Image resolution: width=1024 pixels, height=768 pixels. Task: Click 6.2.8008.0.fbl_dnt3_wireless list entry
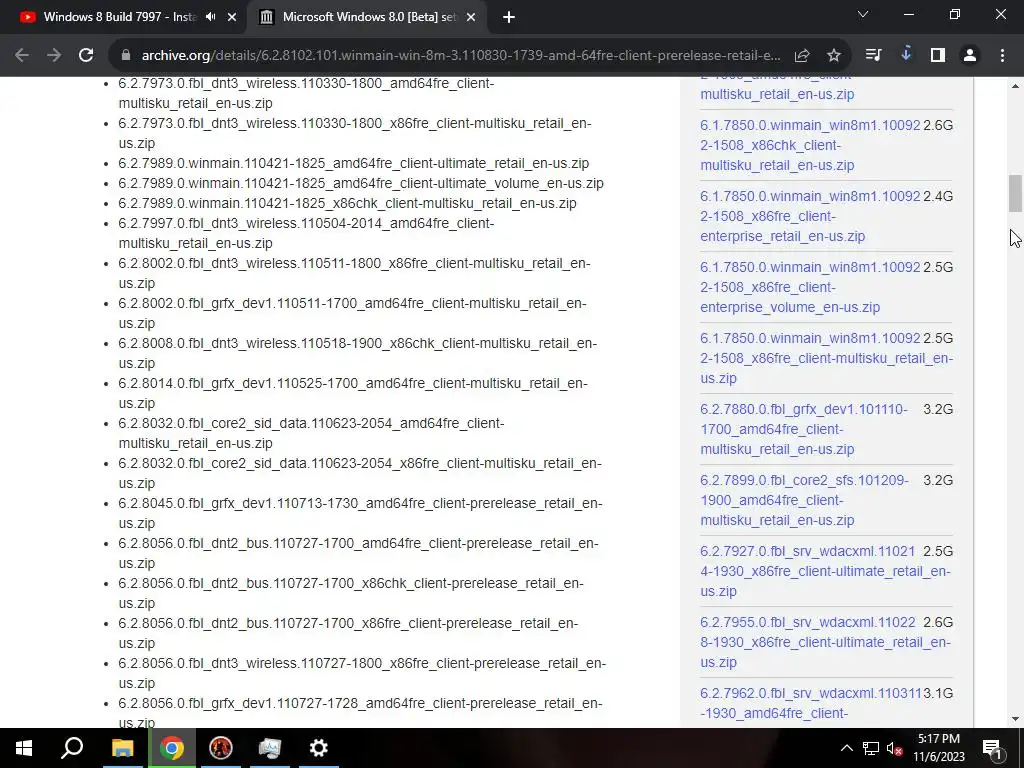click(357, 353)
